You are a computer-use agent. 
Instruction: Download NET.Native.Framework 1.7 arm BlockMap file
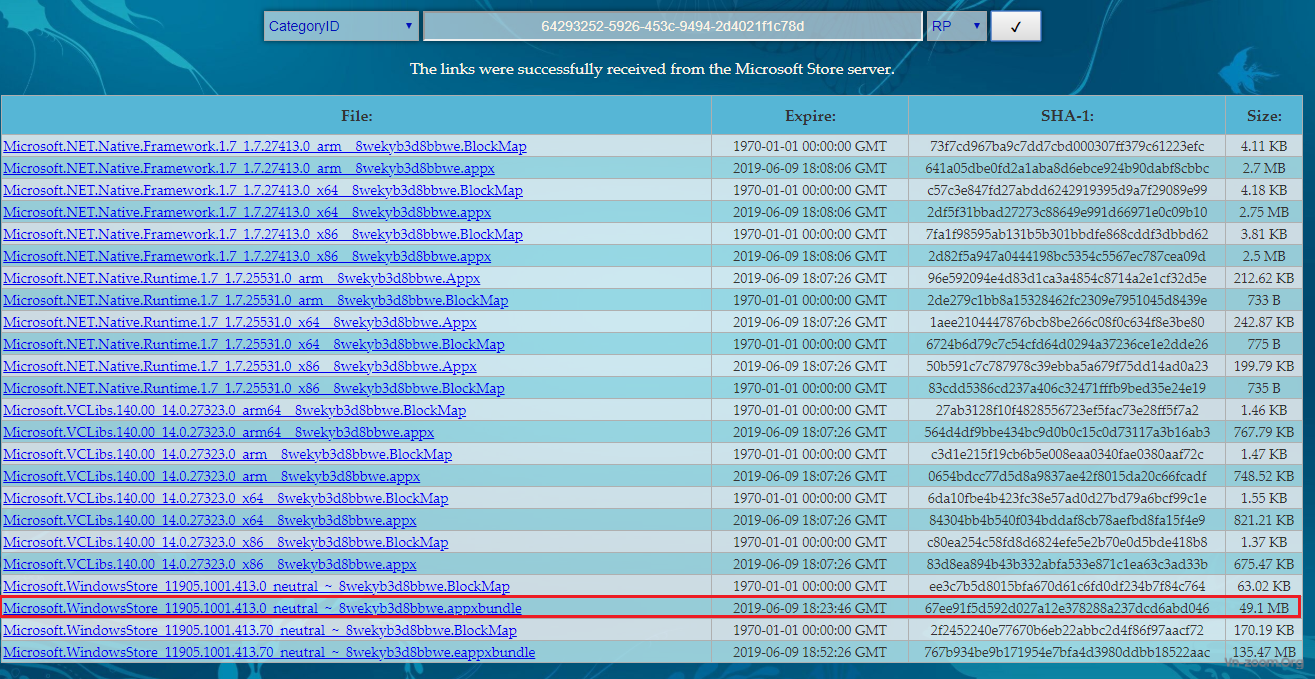pos(265,146)
